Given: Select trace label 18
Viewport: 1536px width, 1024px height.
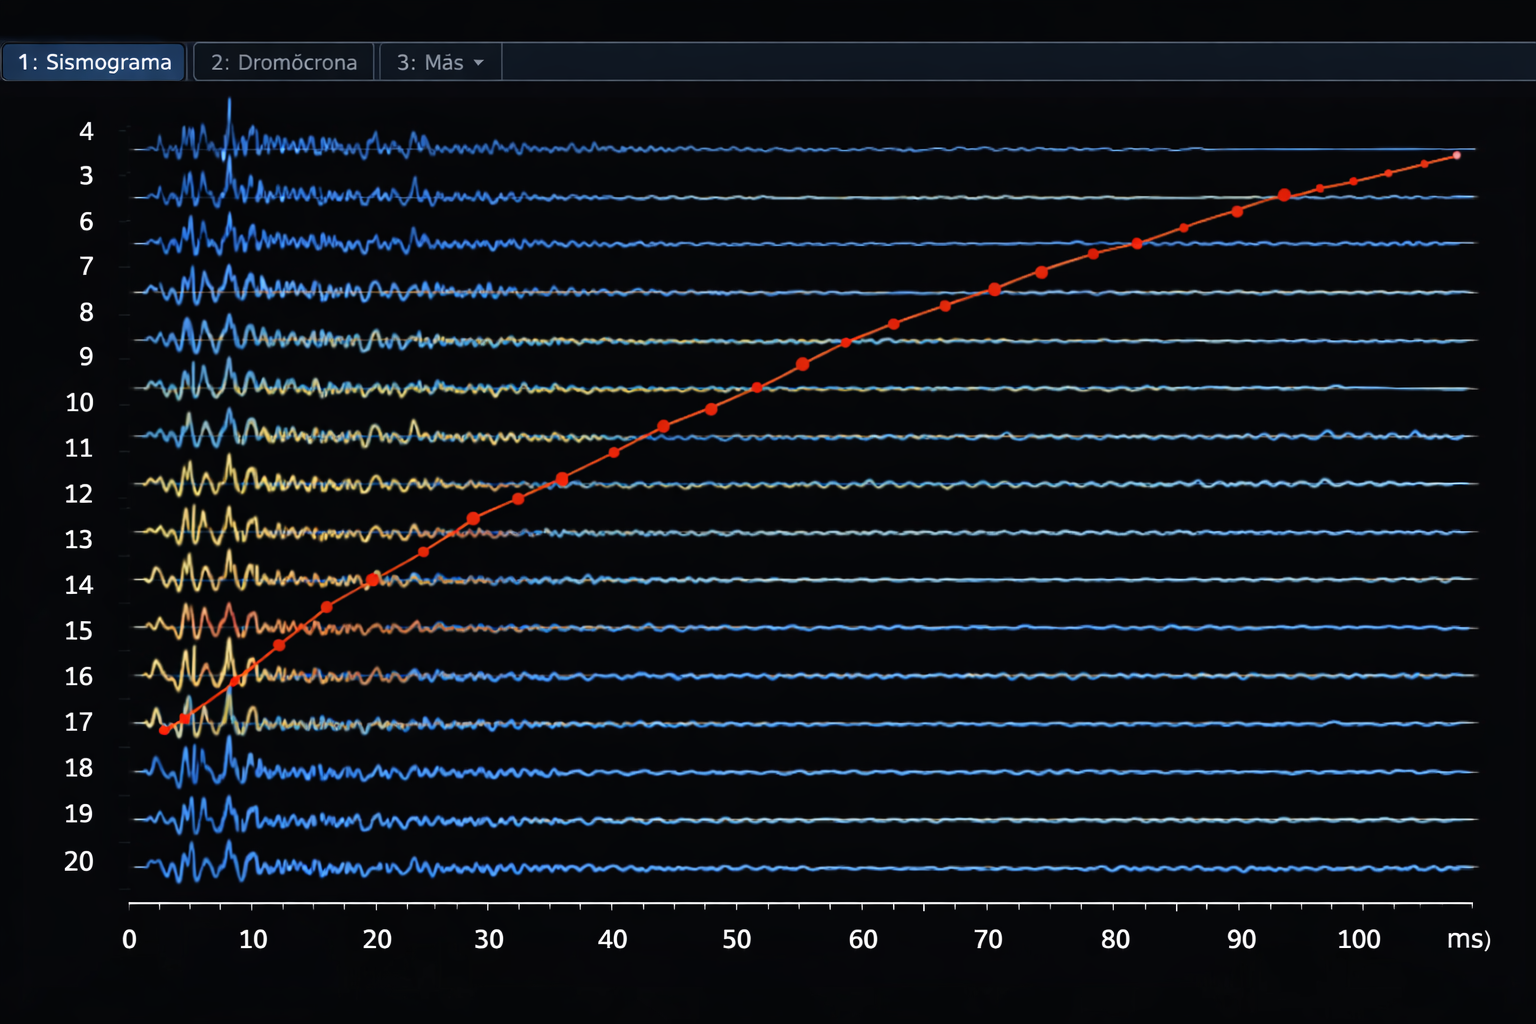Looking at the screenshot, I should pyautogui.click(x=79, y=767).
